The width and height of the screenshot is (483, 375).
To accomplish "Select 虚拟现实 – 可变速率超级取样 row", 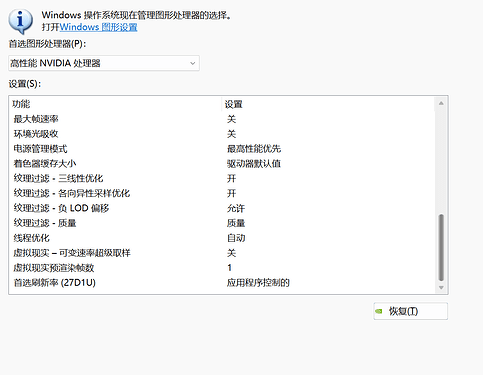I will coord(222,253).
